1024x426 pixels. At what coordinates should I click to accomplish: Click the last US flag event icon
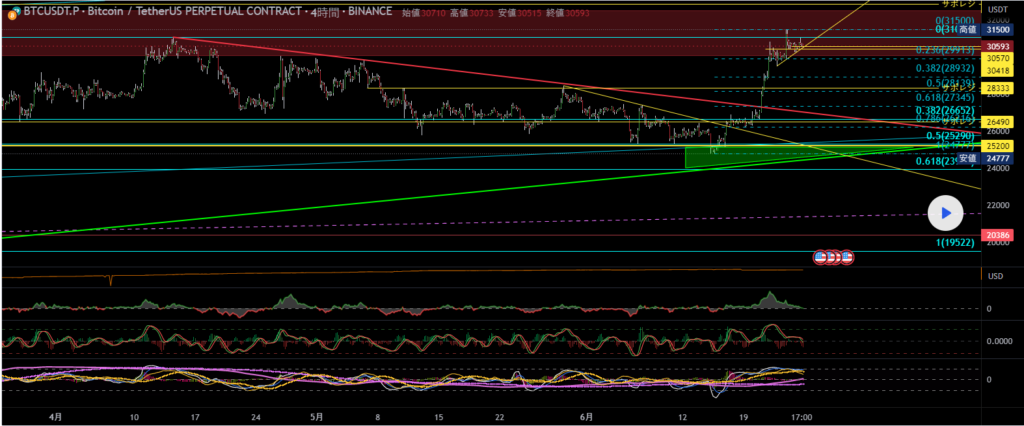[x=847, y=257]
